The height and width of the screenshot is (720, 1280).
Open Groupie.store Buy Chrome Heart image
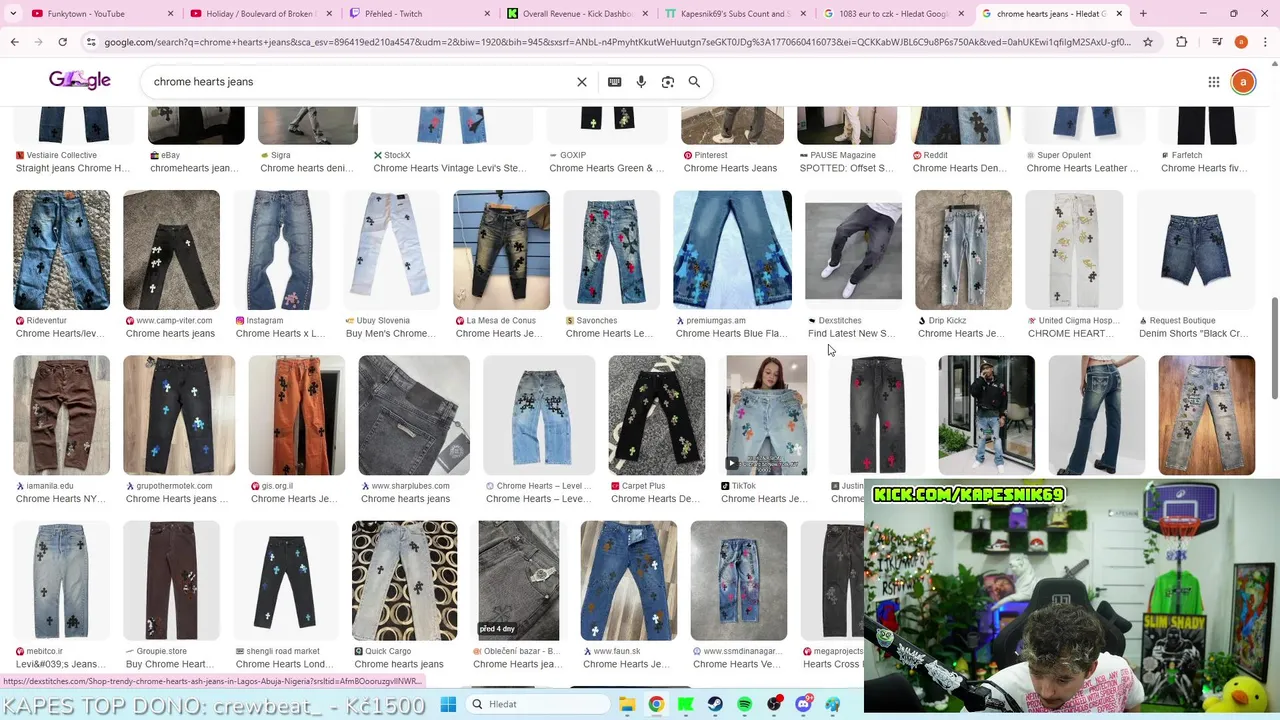(x=171, y=580)
